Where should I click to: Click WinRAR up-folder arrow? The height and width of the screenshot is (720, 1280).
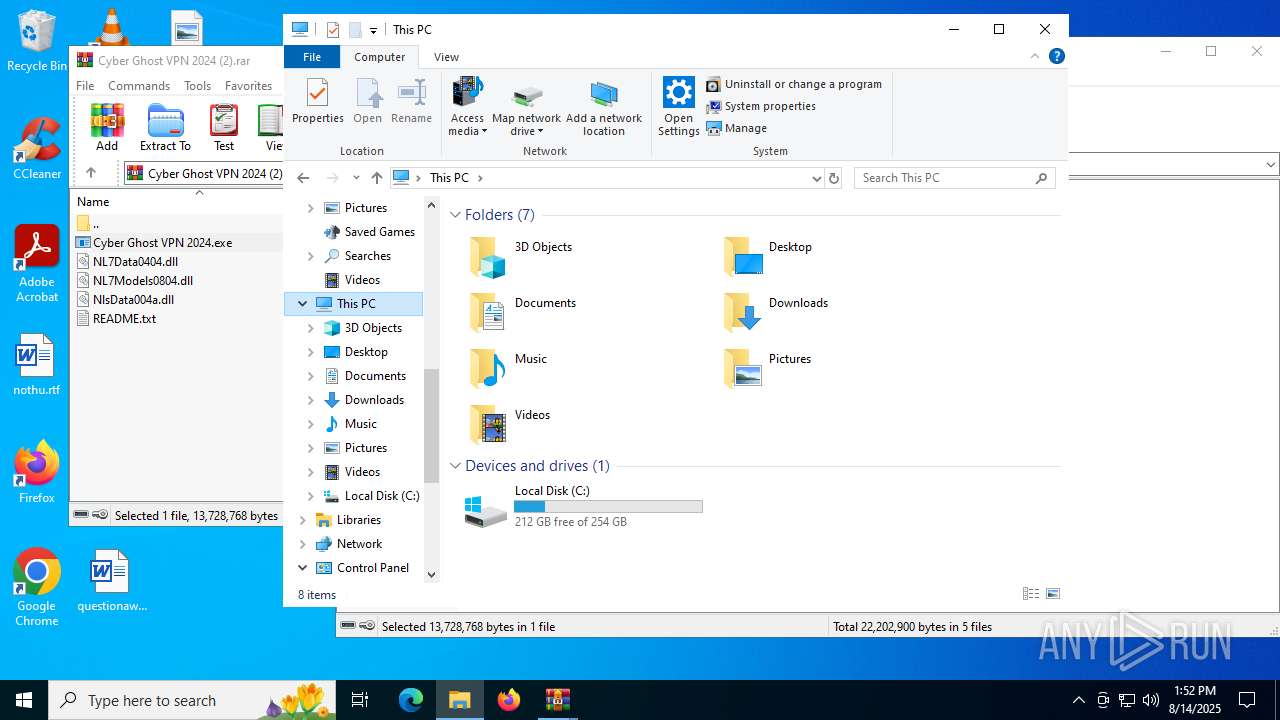pos(91,173)
